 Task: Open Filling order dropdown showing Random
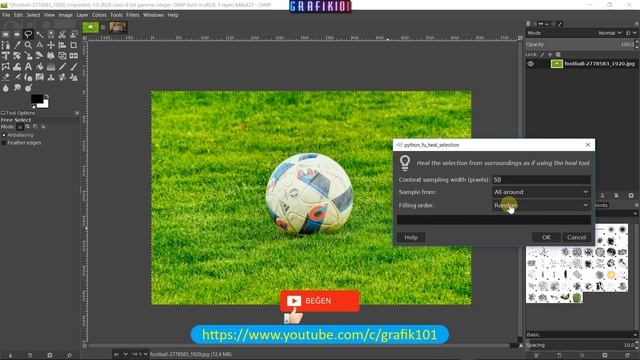pyautogui.click(x=541, y=205)
